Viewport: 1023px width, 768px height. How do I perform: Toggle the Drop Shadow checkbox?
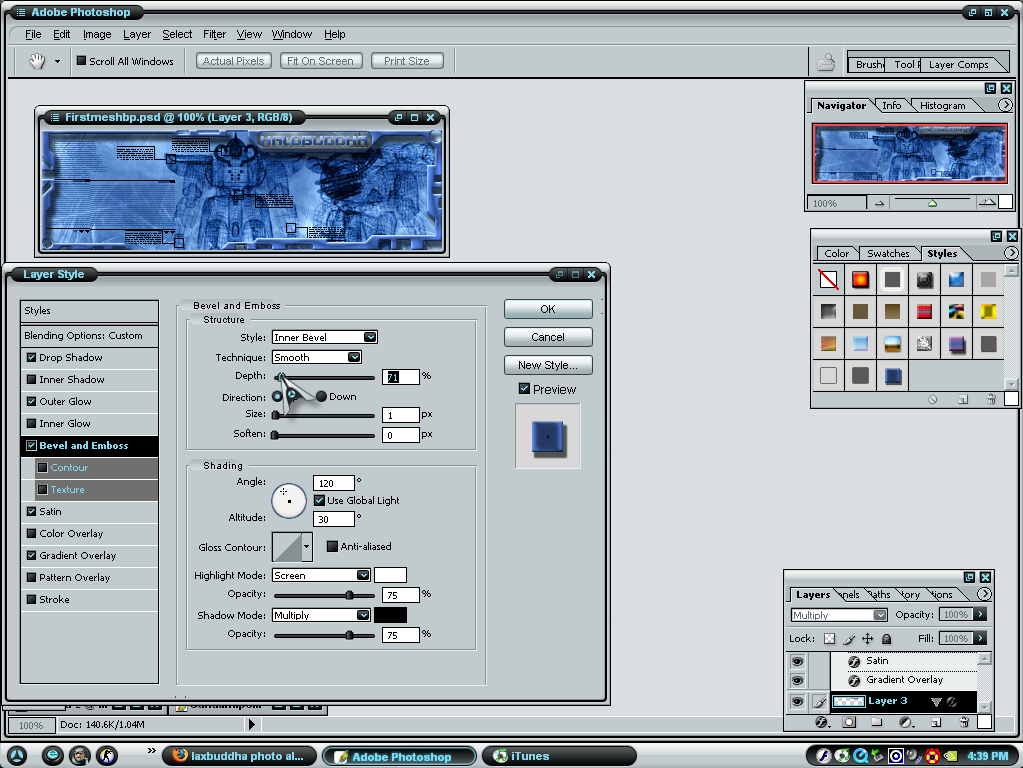pyautogui.click(x=31, y=358)
